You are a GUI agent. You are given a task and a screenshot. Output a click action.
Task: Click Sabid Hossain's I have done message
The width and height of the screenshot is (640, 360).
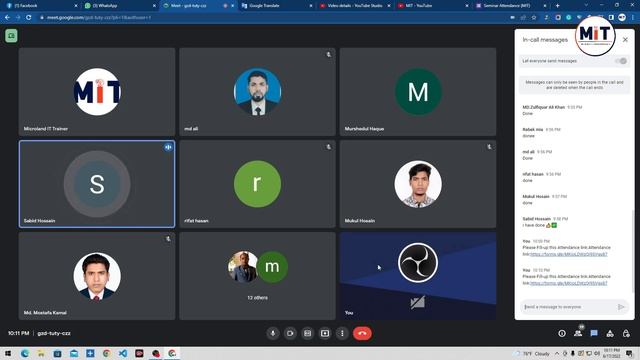pyautogui.click(x=540, y=225)
